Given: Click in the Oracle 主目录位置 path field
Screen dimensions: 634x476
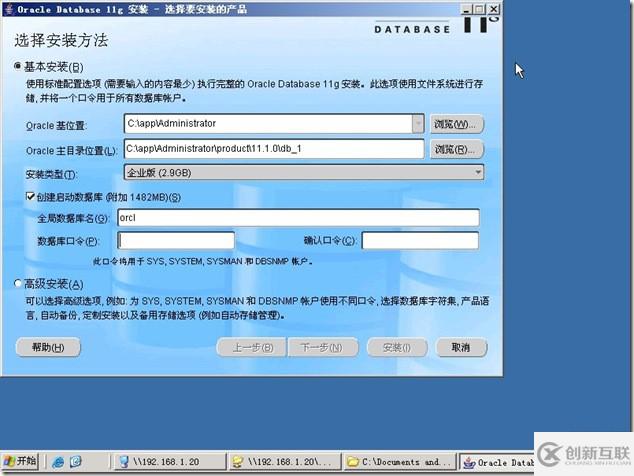Looking at the screenshot, I should [274, 149].
